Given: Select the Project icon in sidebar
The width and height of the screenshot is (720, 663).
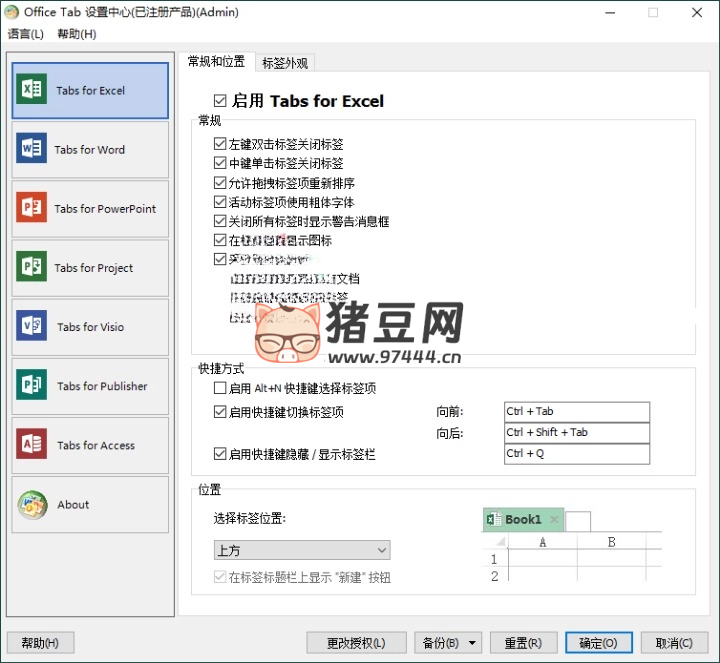Looking at the screenshot, I should coord(31,266).
